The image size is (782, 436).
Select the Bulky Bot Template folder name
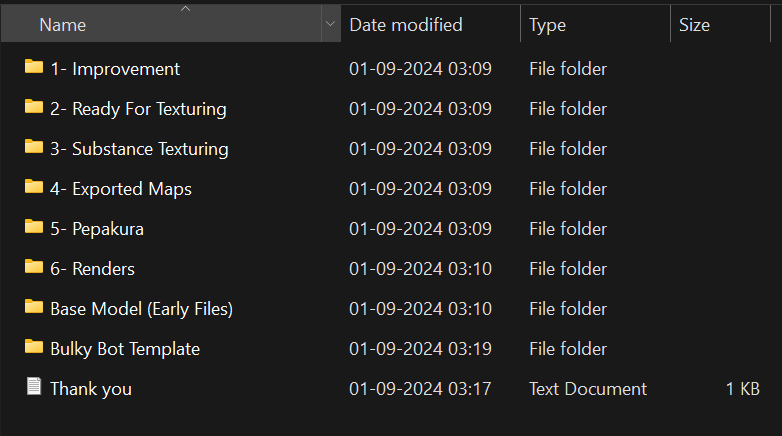coord(125,349)
